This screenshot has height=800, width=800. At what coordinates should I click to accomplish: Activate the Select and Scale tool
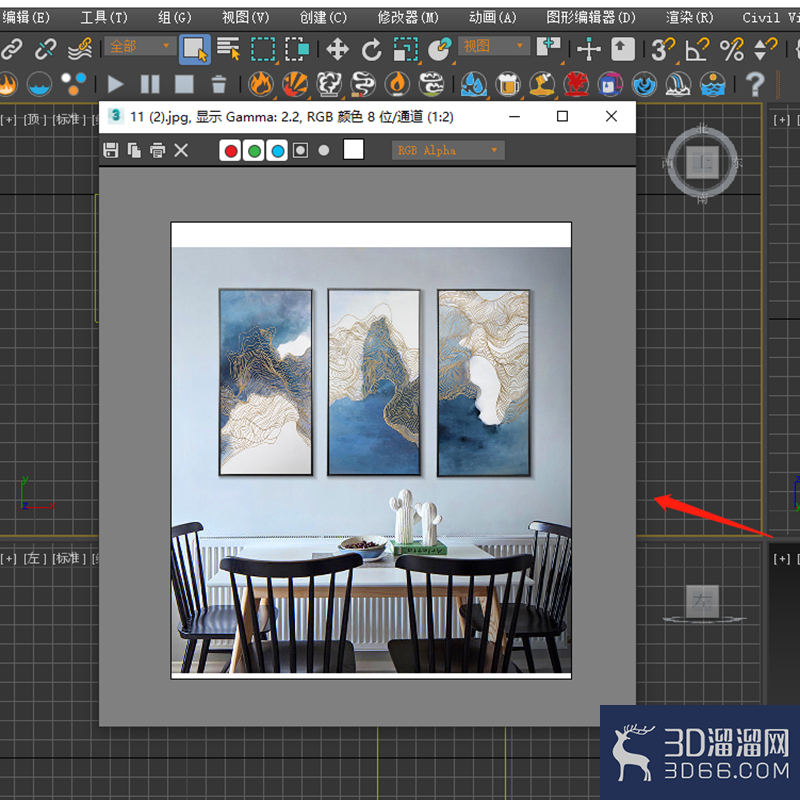click(x=406, y=49)
